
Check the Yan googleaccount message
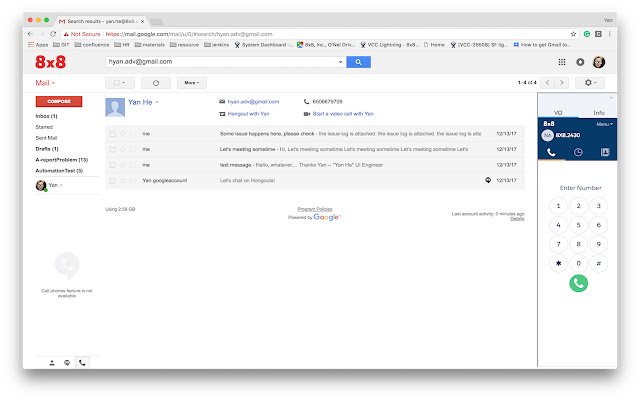pos(112,180)
